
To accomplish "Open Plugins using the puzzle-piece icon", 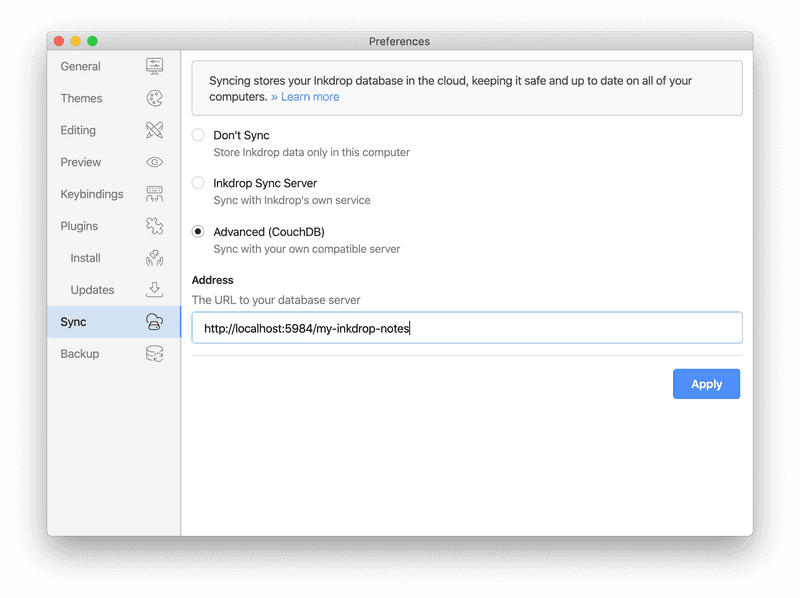I will point(154,226).
